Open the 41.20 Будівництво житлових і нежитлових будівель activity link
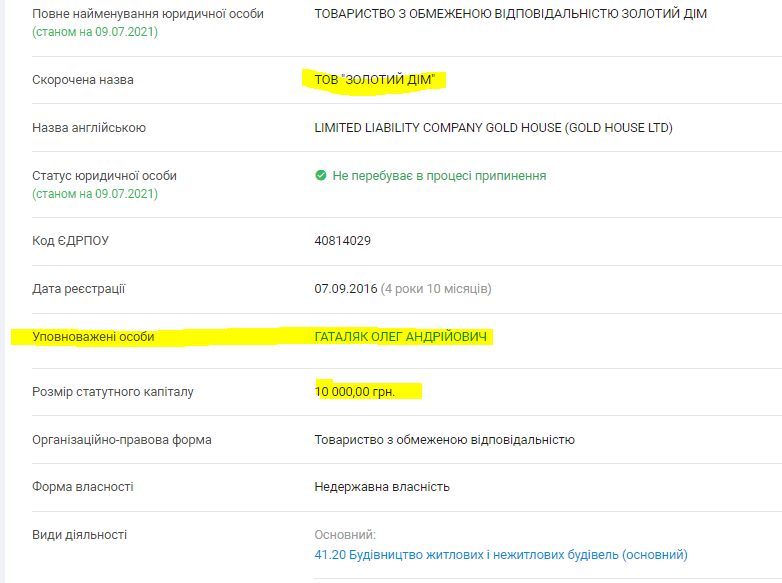 501,555
